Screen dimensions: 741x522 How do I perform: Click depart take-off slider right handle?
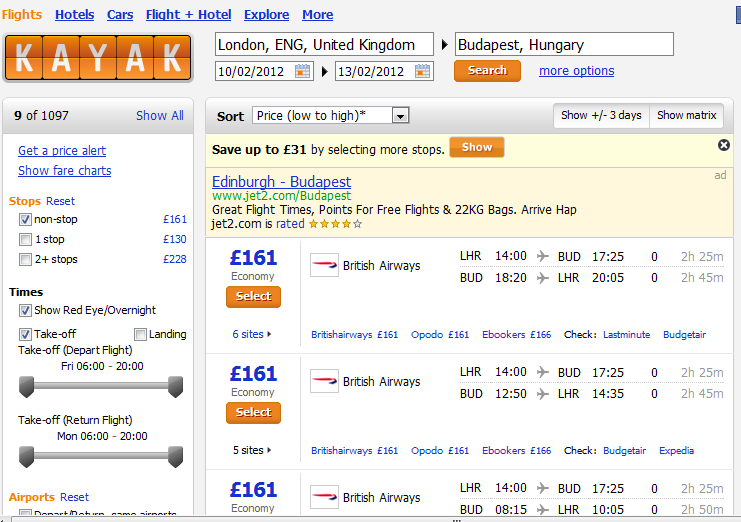coord(175,387)
